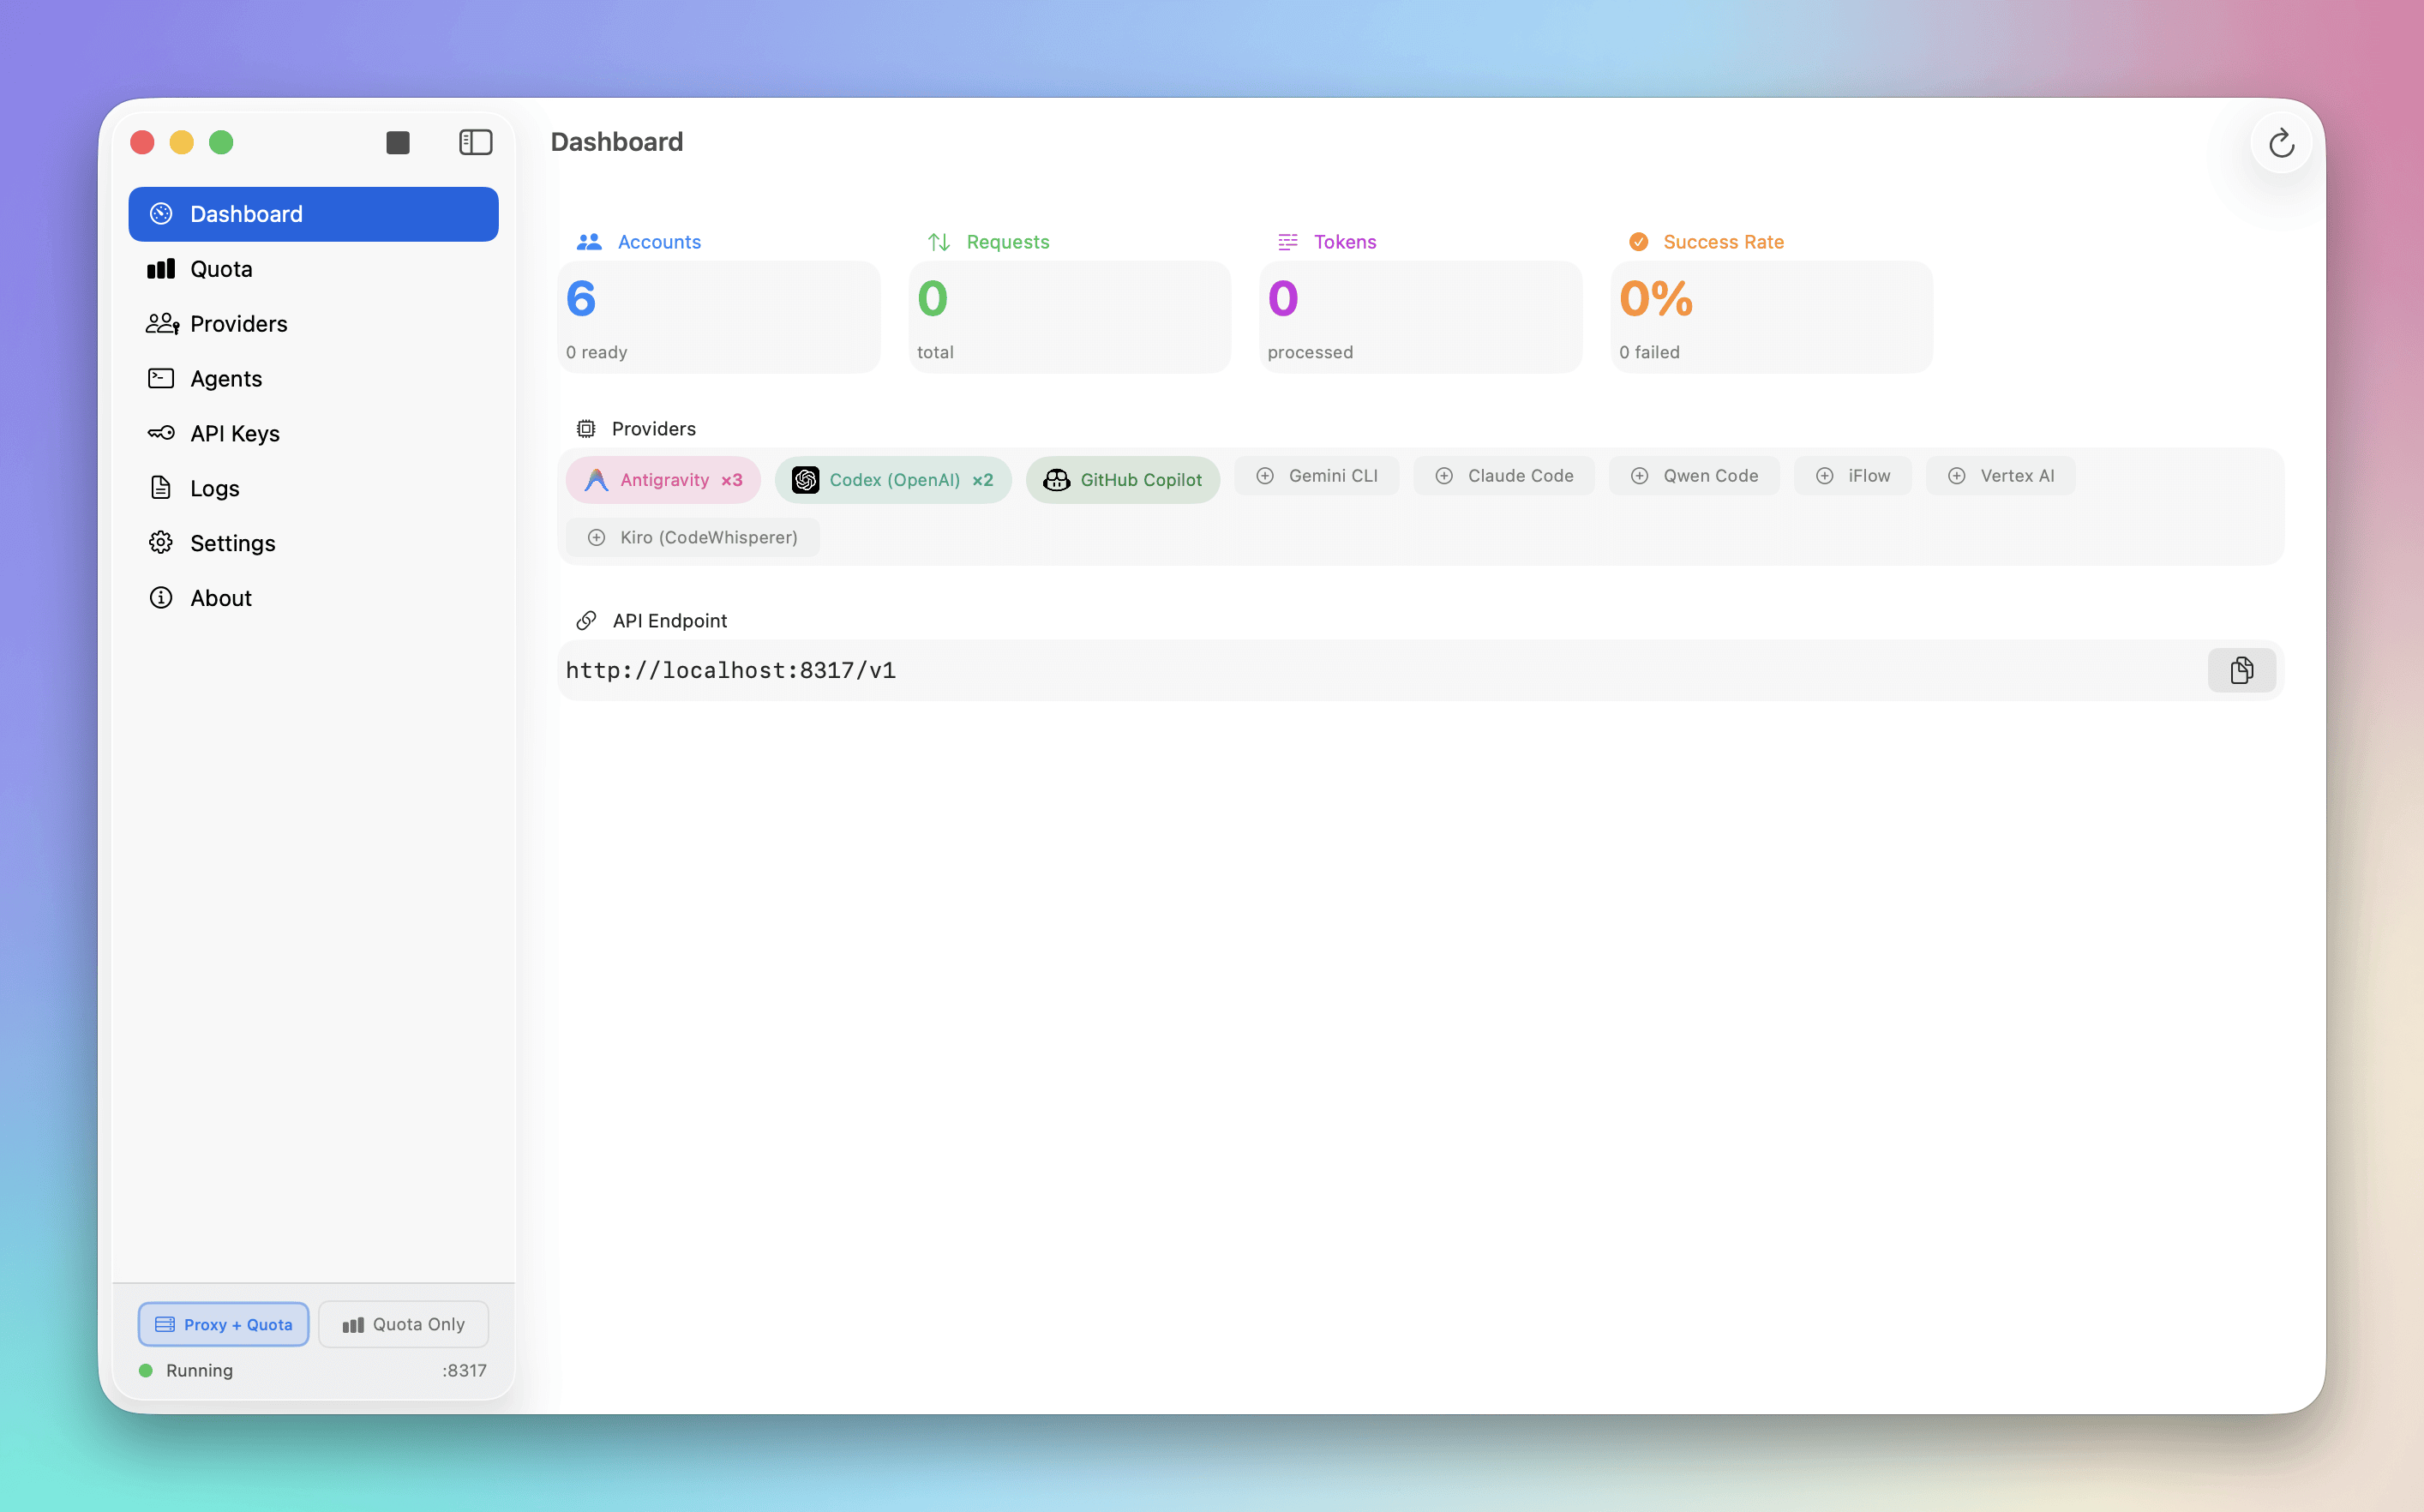
Task: Click the Codex (OpenAI) provider chip
Action: point(892,480)
